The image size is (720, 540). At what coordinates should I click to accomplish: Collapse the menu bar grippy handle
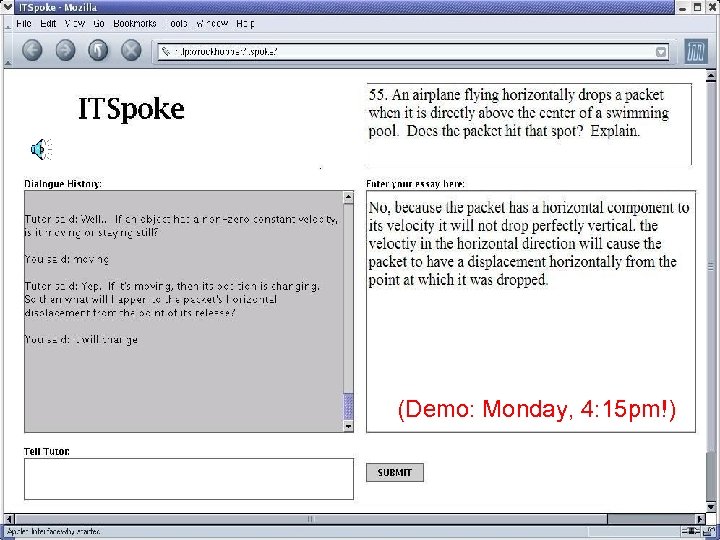point(7,24)
